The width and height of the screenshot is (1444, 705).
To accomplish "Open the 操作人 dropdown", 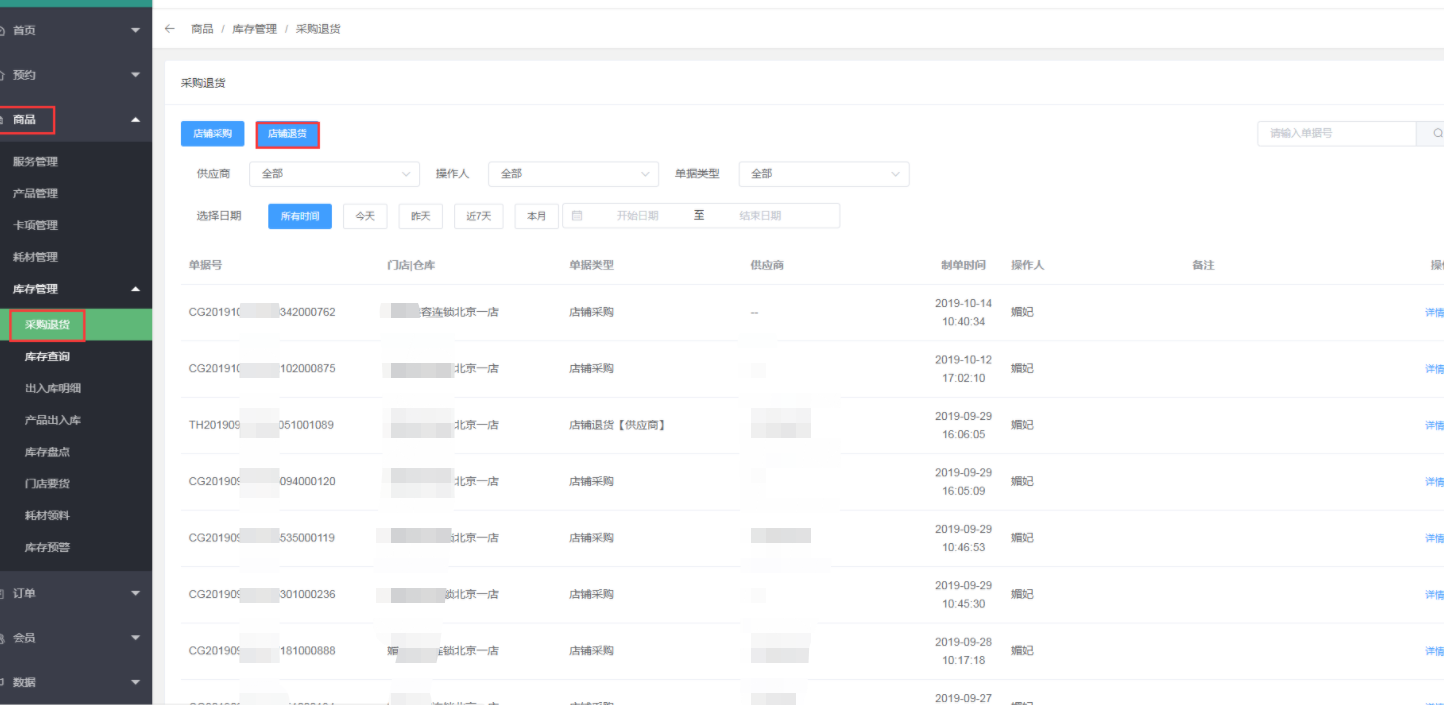I will pos(573,174).
